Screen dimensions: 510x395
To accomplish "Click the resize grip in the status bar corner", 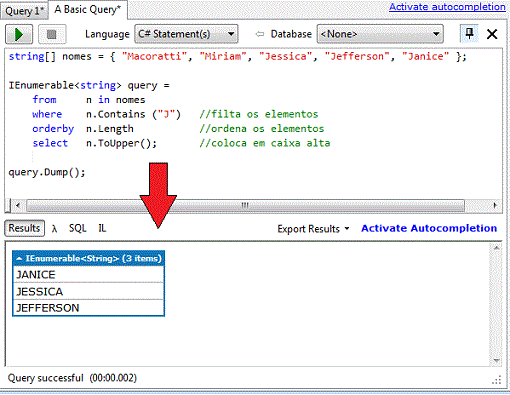I will click(496, 380).
